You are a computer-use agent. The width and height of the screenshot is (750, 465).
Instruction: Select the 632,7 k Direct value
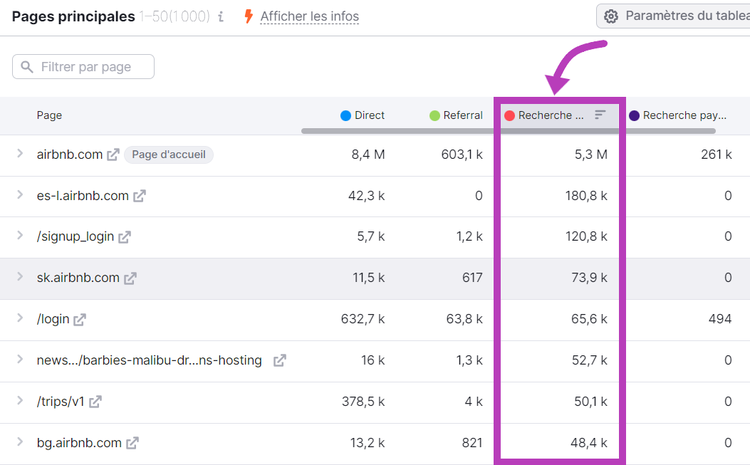[x=363, y=319]
